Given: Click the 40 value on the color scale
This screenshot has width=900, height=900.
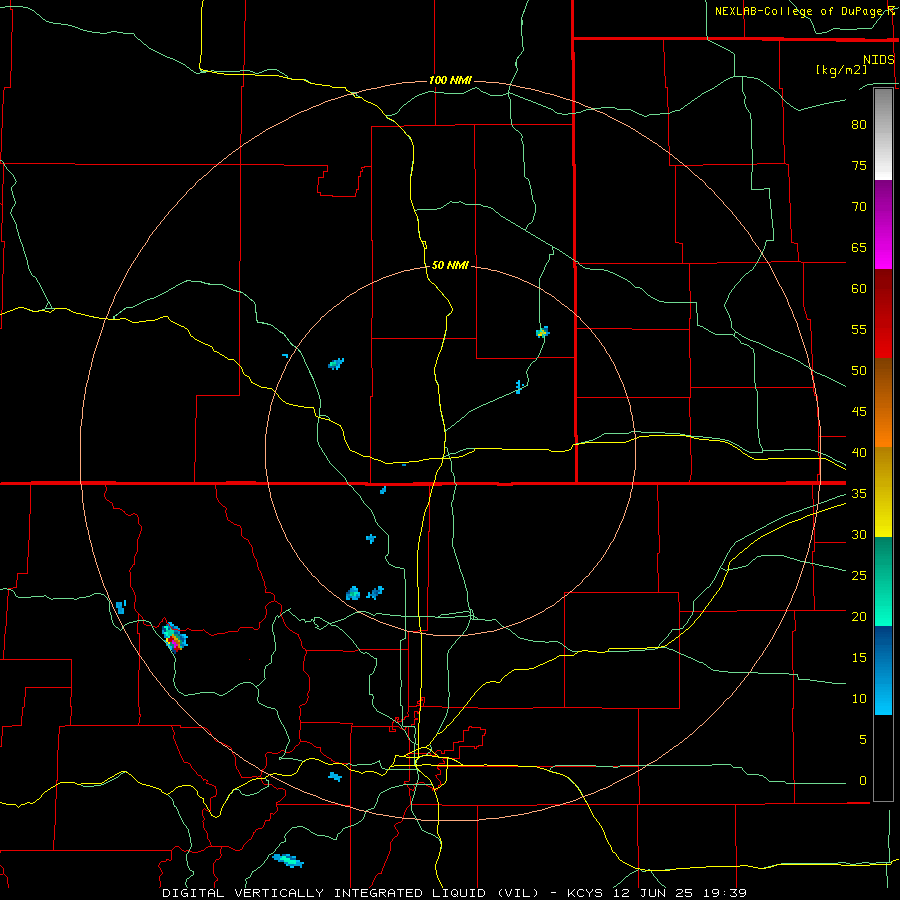Looking at the screenshot, I should 859,452.
